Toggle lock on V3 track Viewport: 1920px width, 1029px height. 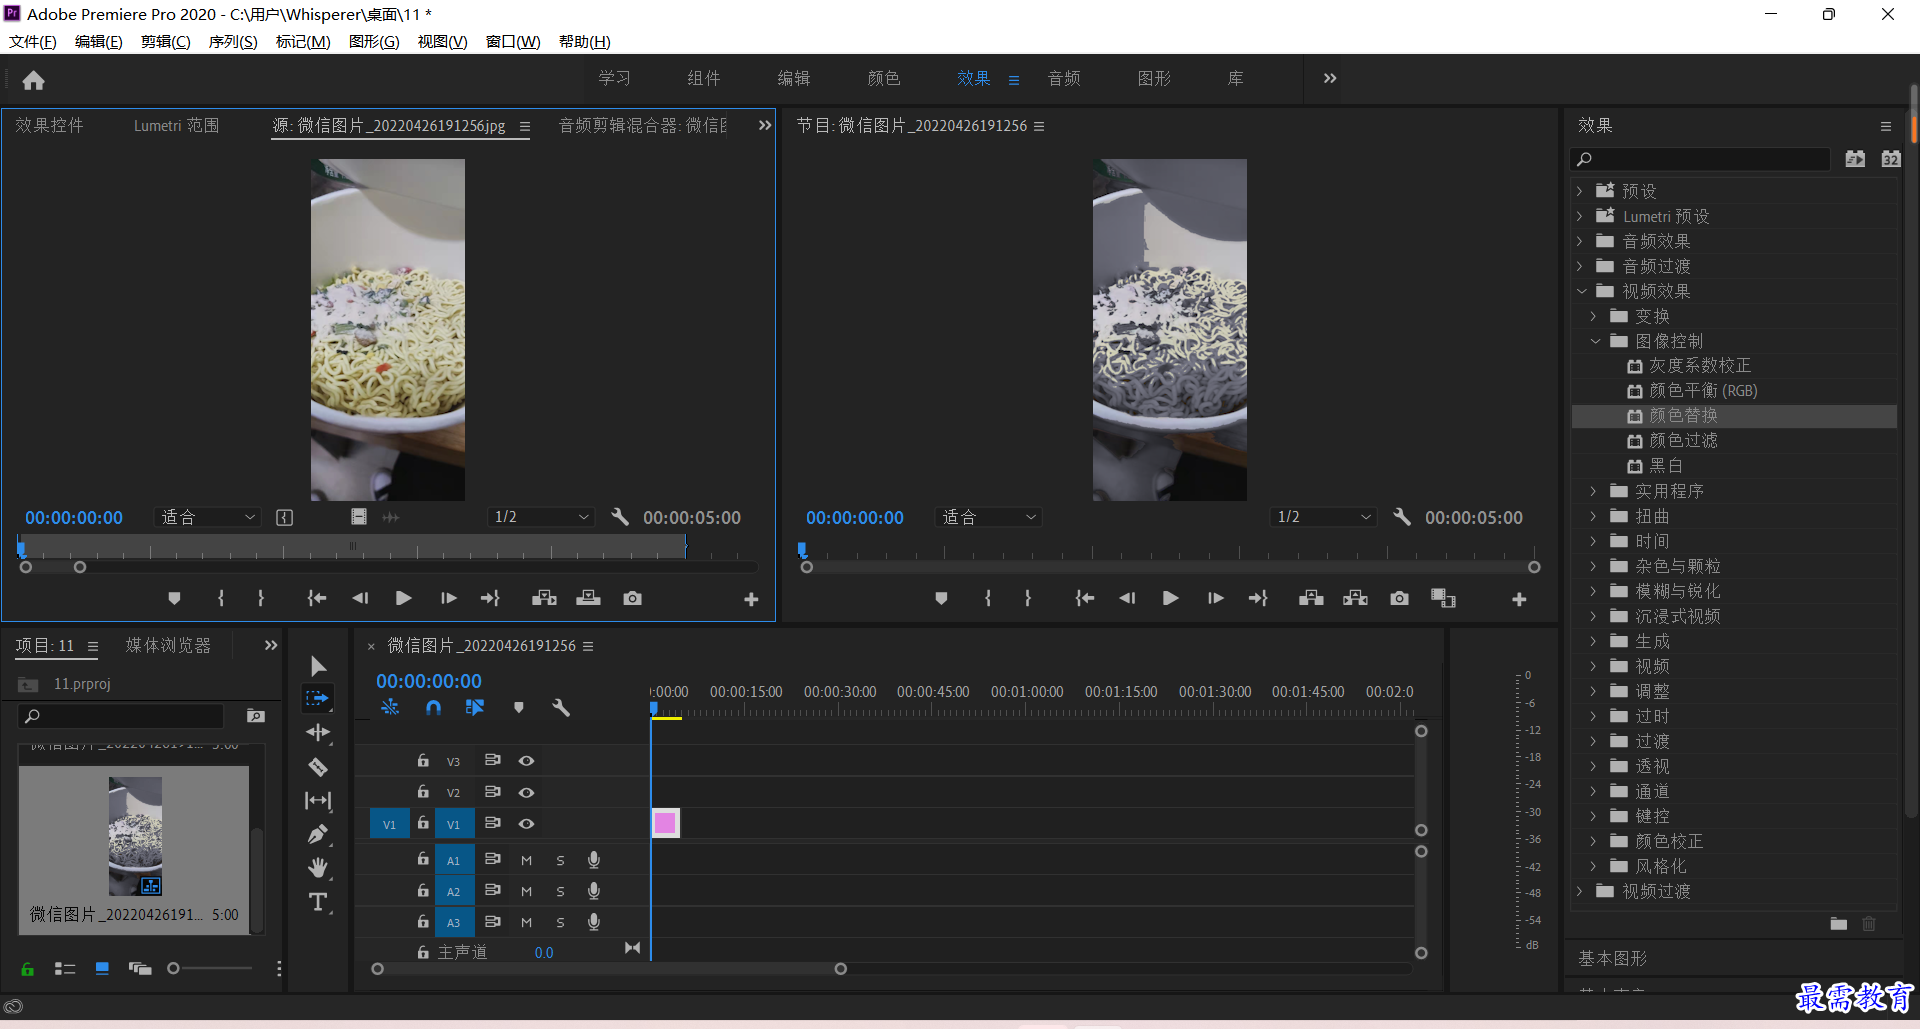[423, 761]
